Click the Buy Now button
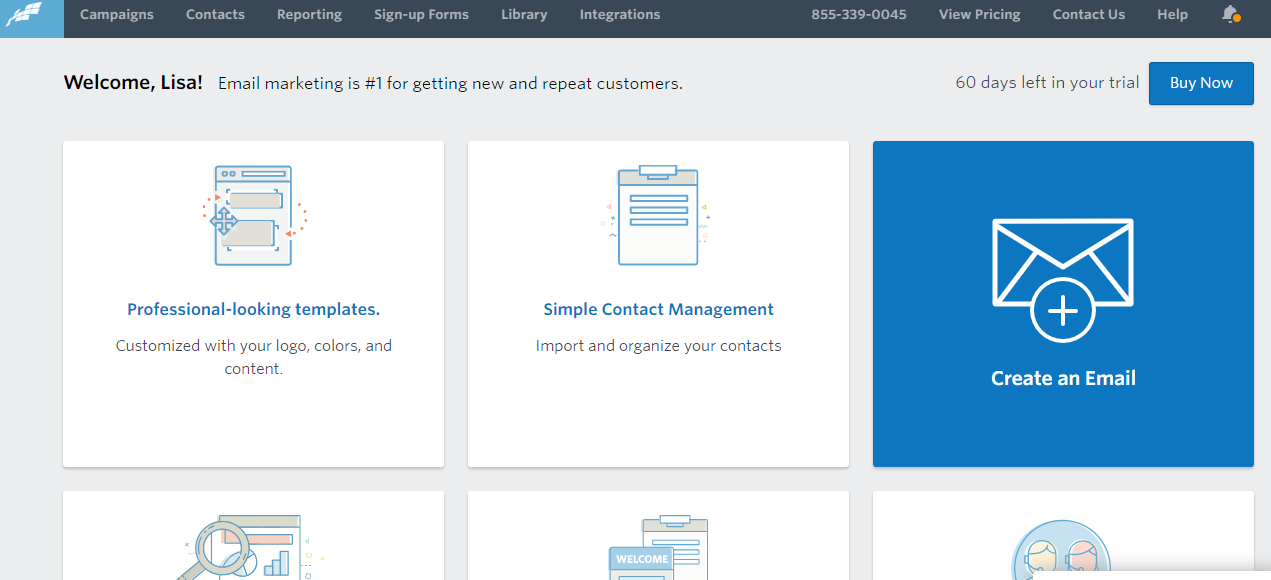Image resolution: width=1271 pixels, height=580 pixels. (1201, 83)
